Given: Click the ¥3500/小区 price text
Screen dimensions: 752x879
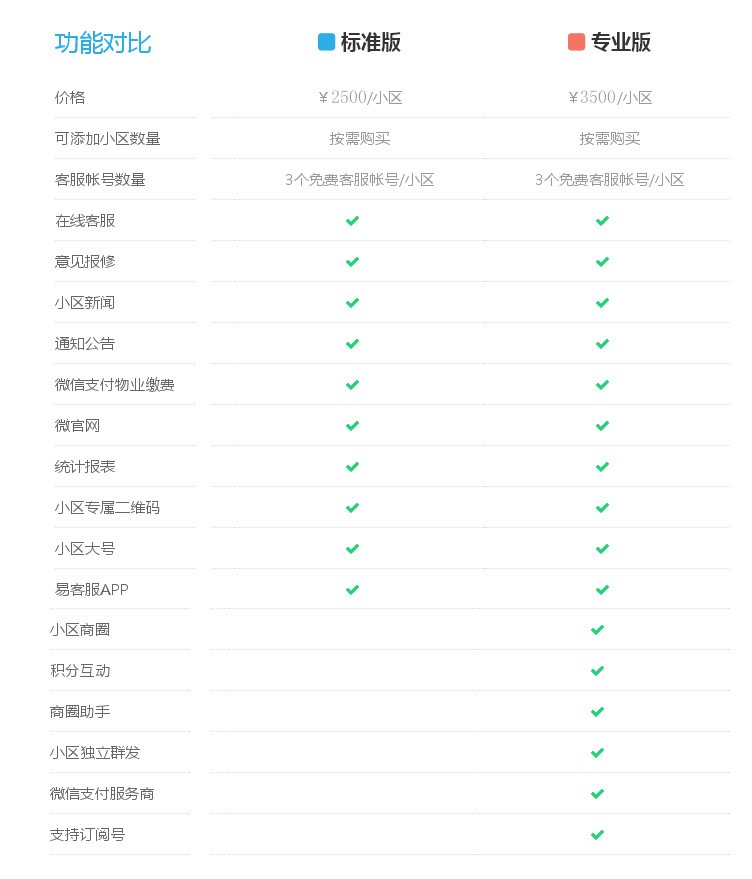Looking at the screenshot, I should [610, 98].
